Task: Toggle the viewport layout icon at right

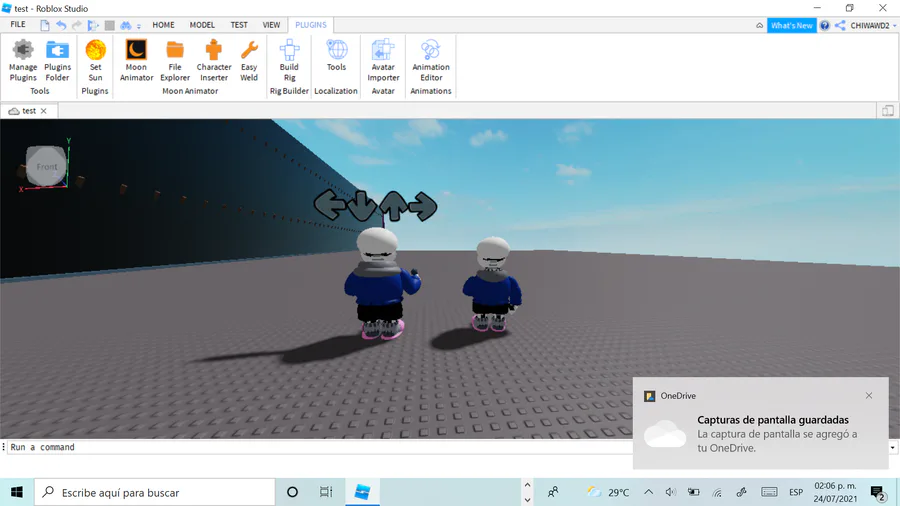Action: pos(887,111)
